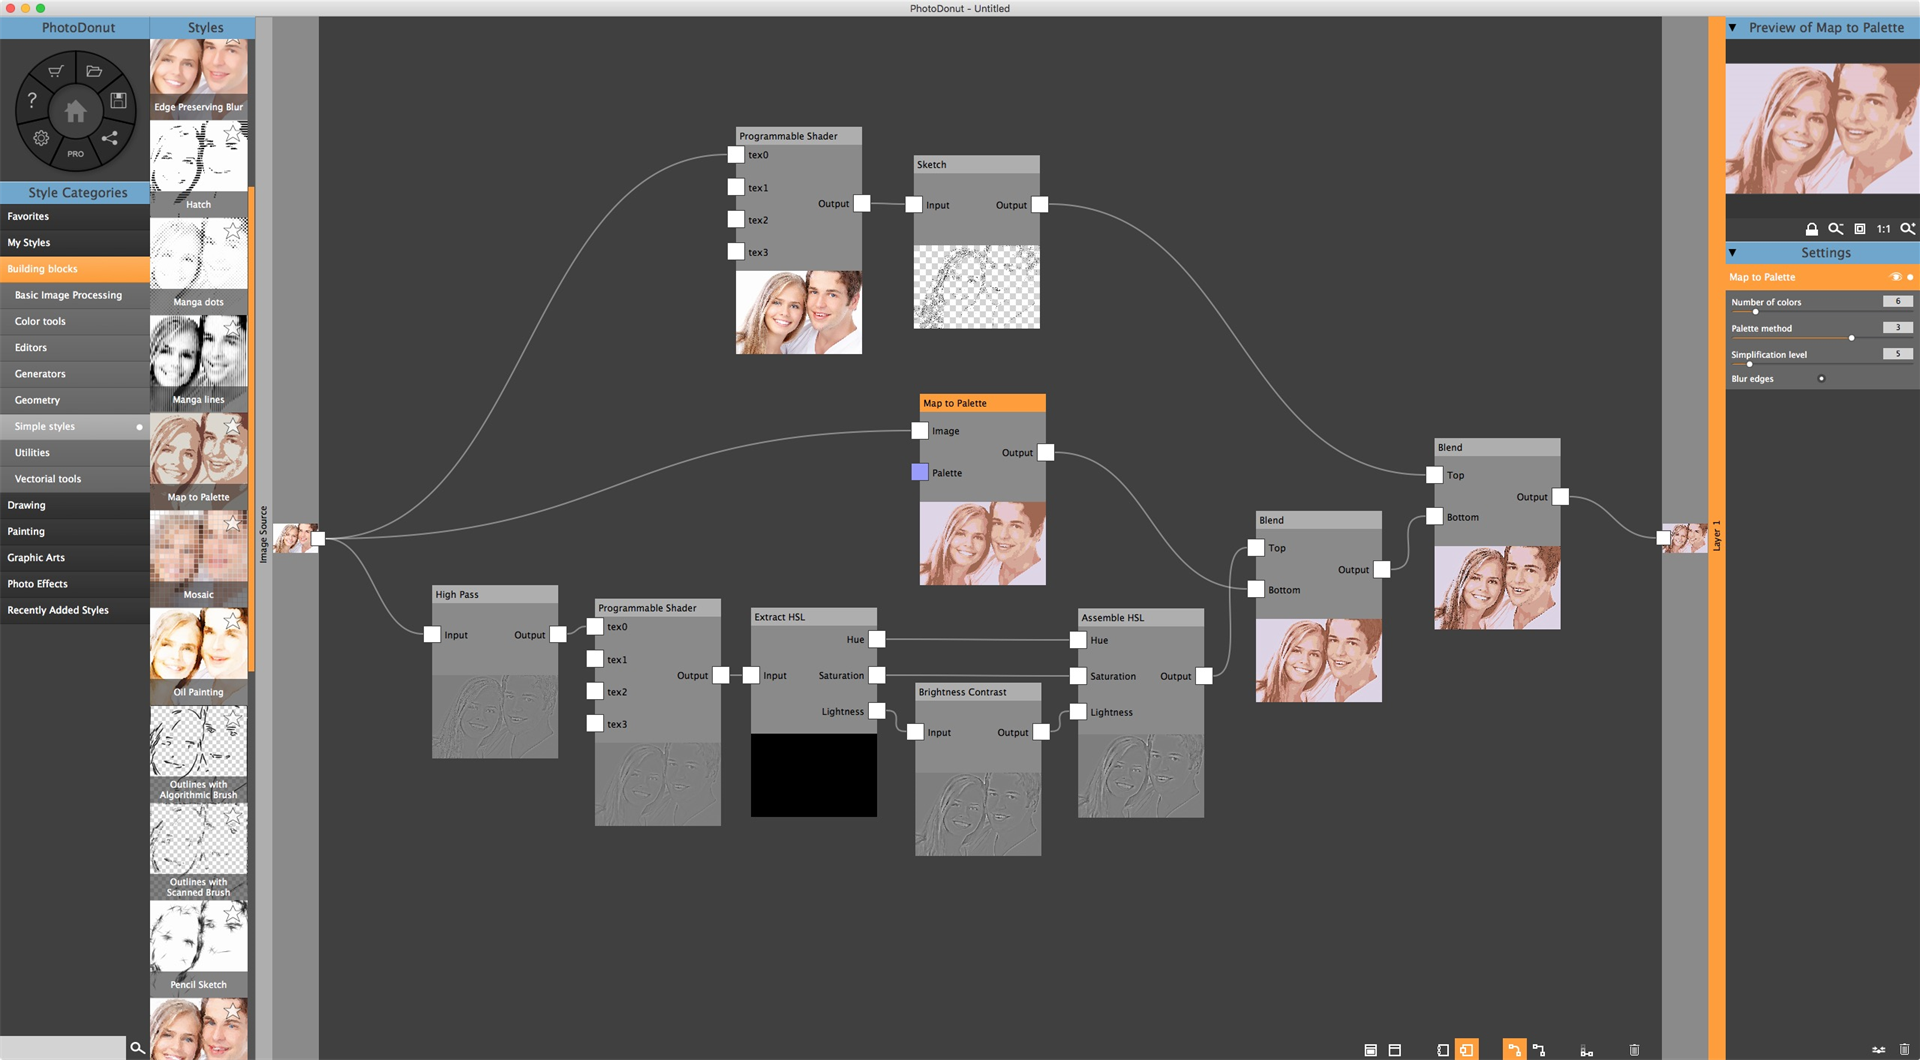This screenshot has width=1920, height=1060.
Task: Toggle the Blur edges option
Action: 1821,379
